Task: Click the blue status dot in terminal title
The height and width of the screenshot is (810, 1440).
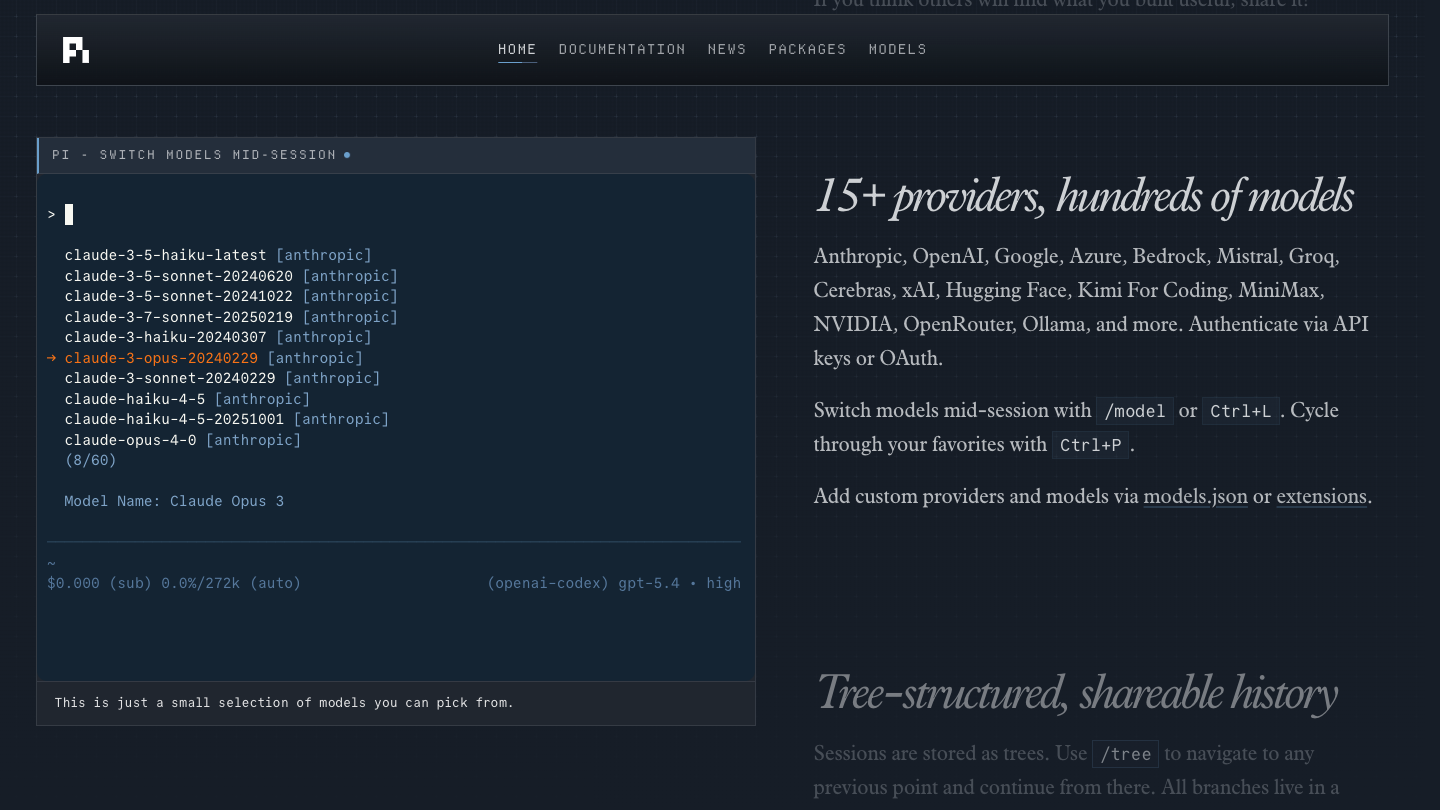Action: [x=347, y=155]
